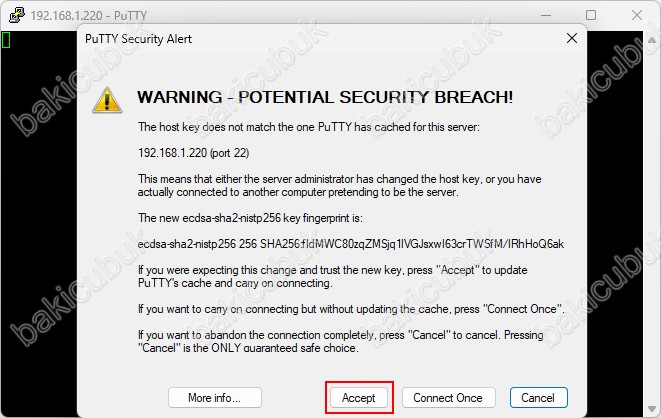Click the yellow warning triangle icon

point(107,100)
